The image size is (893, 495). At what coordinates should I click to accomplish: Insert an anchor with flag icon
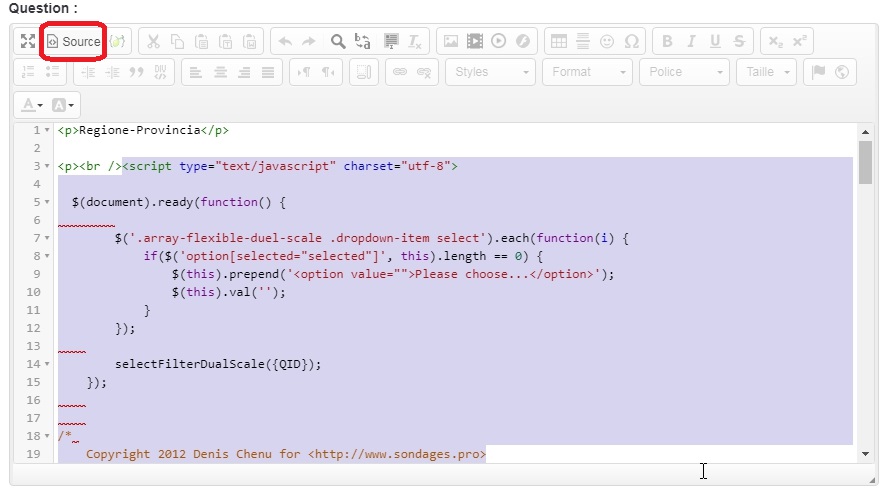coord(818,72)
